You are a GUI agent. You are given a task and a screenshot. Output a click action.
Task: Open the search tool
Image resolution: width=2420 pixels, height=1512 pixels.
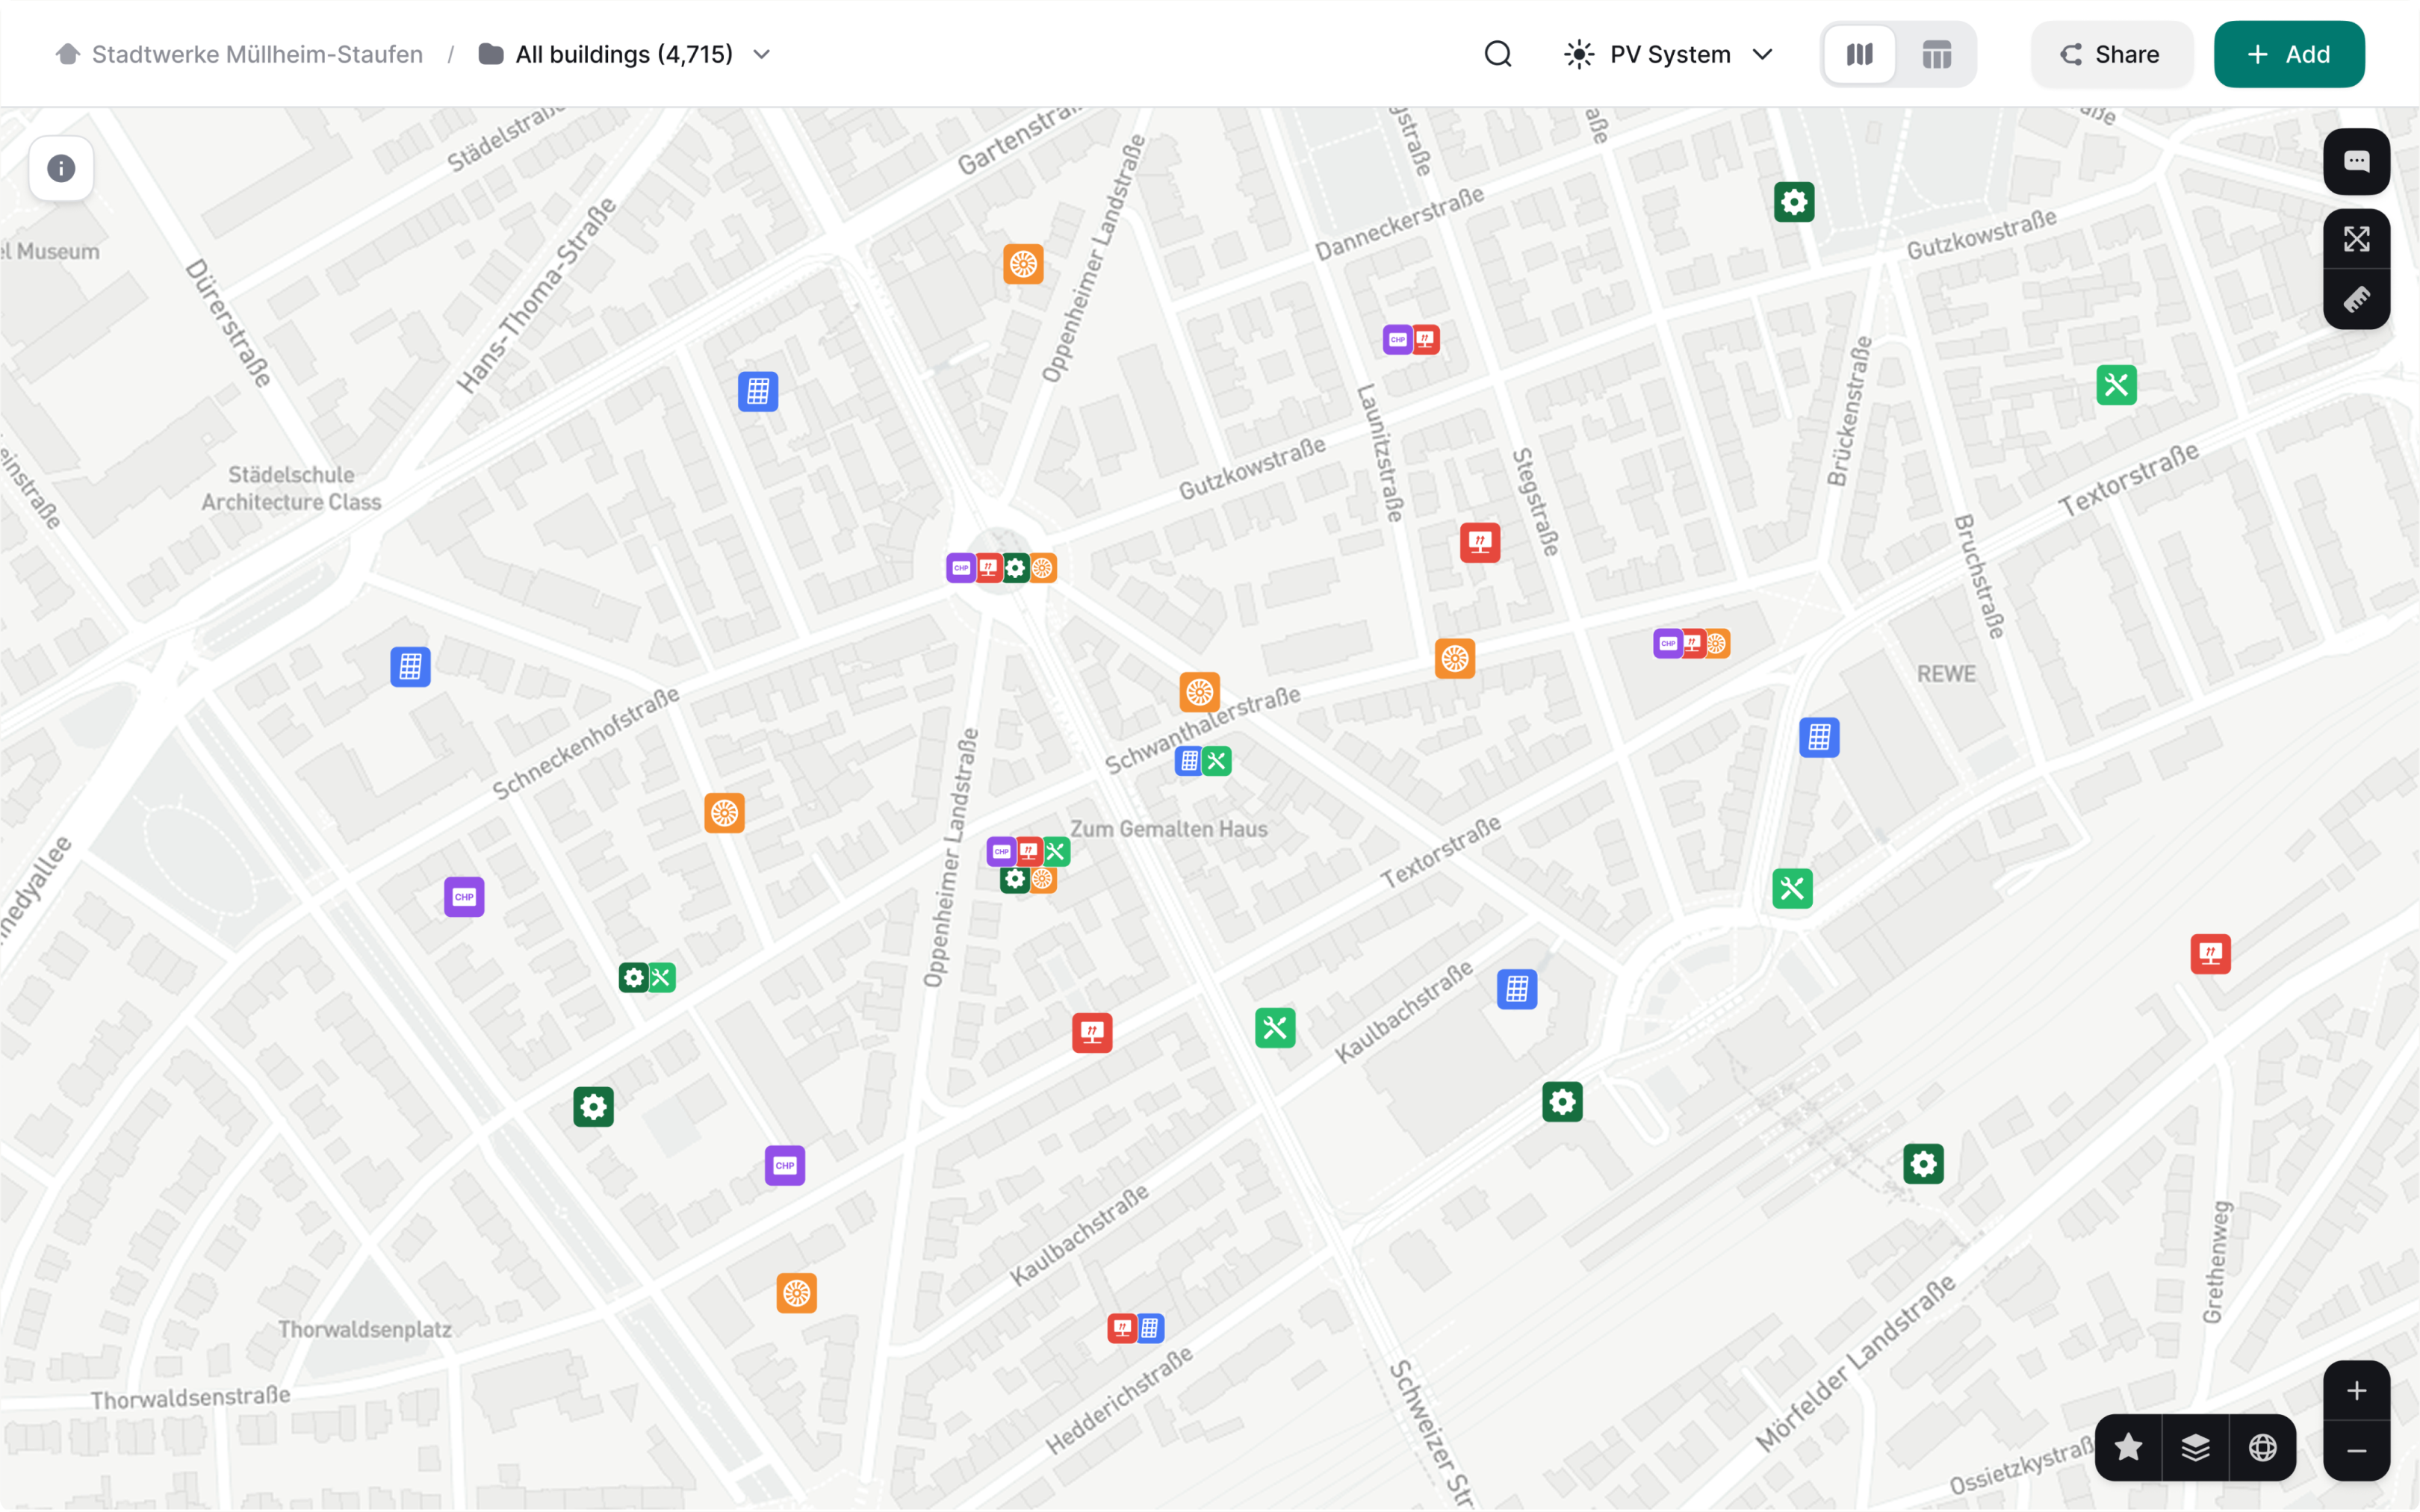(x=1497, y=54)
